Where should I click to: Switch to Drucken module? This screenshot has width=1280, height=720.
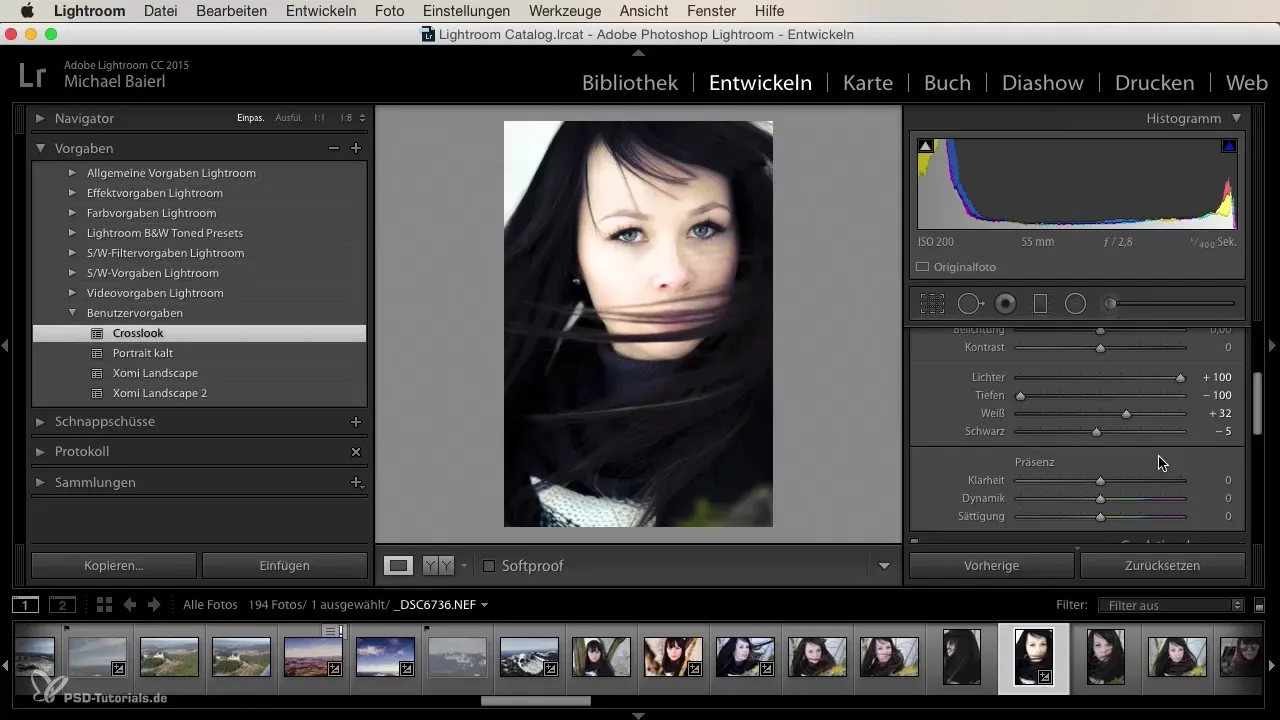1154,83
